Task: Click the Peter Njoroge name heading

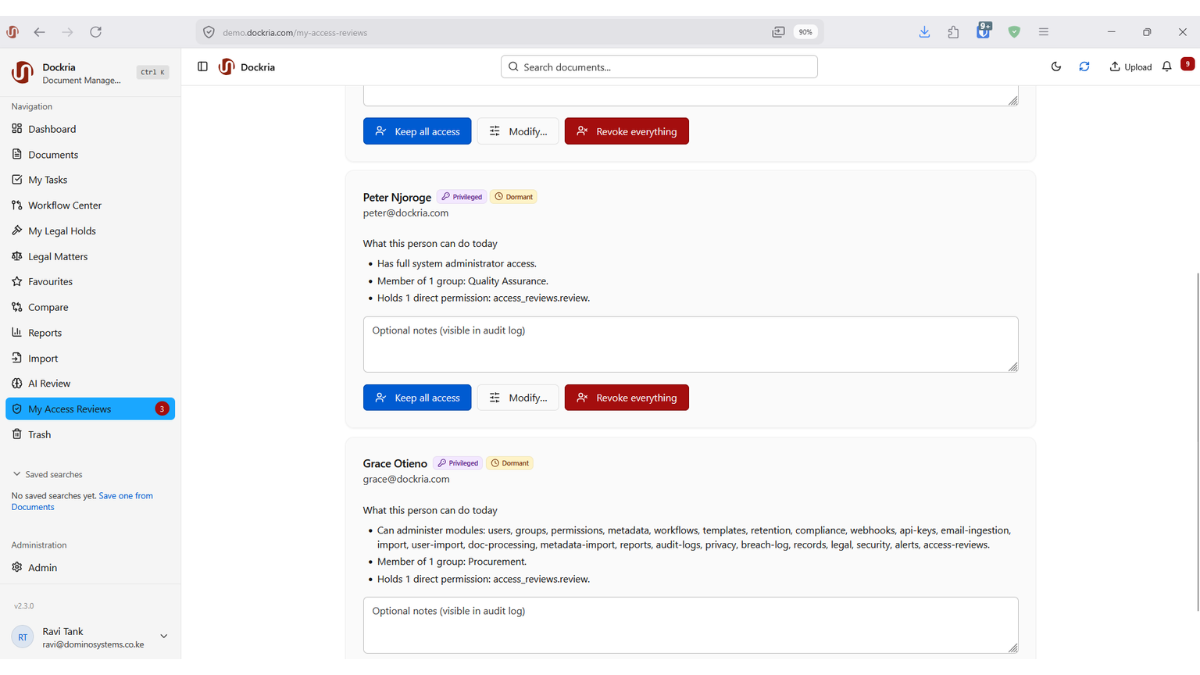Action: 397,197
